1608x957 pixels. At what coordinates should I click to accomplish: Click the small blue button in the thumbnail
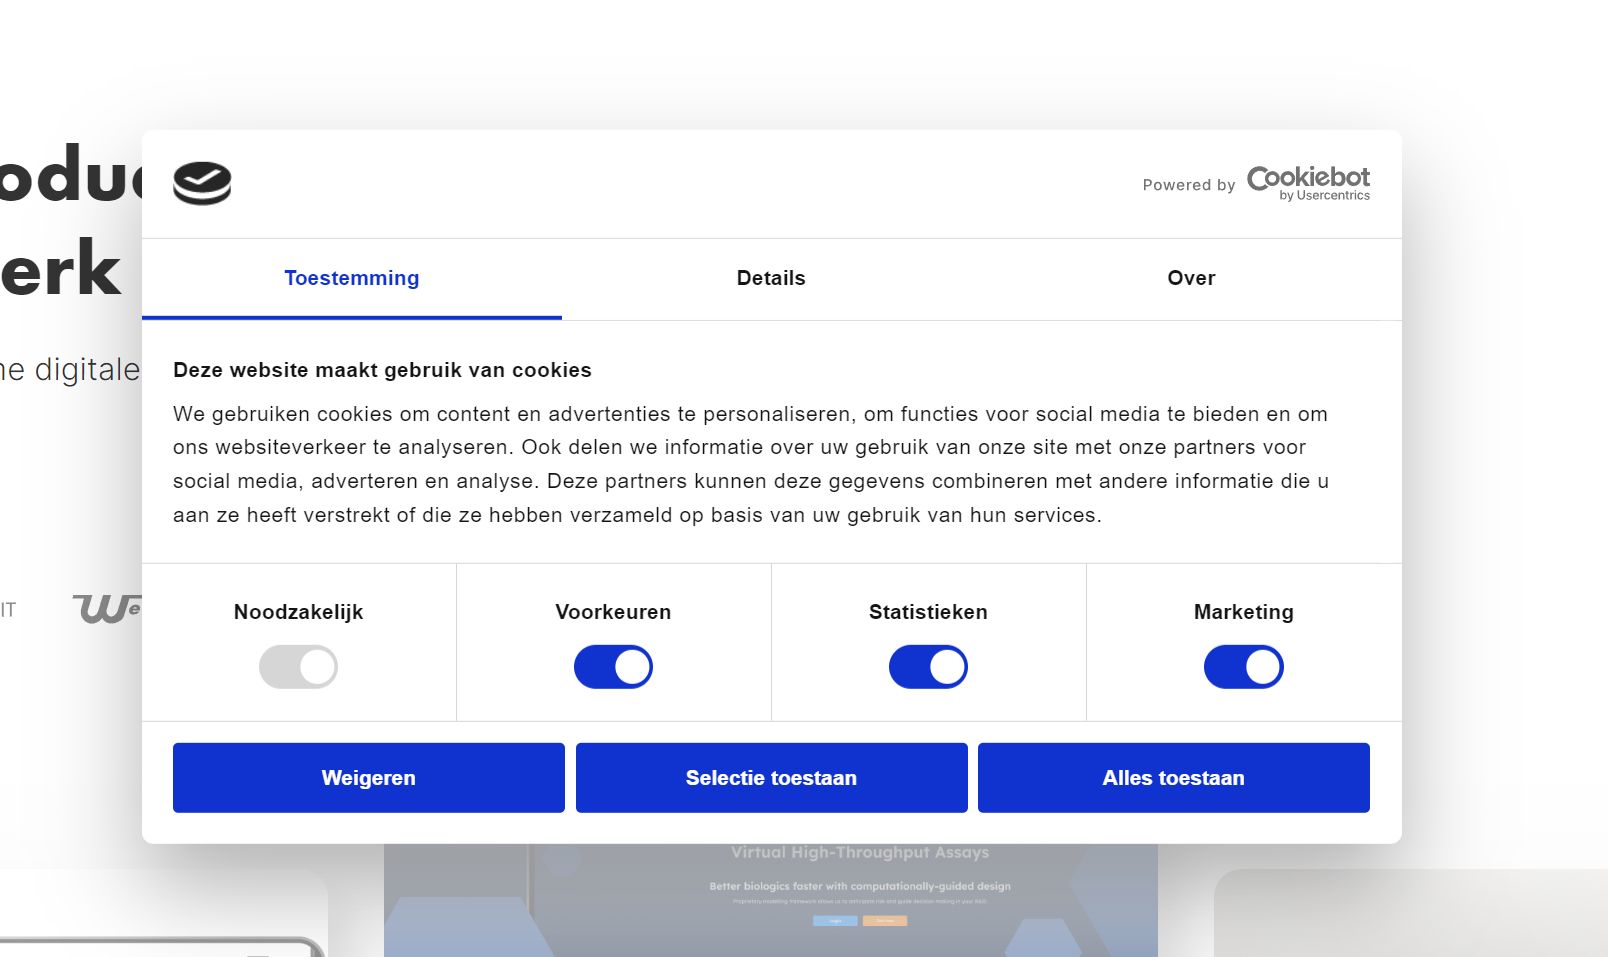[x=835, y=921]
